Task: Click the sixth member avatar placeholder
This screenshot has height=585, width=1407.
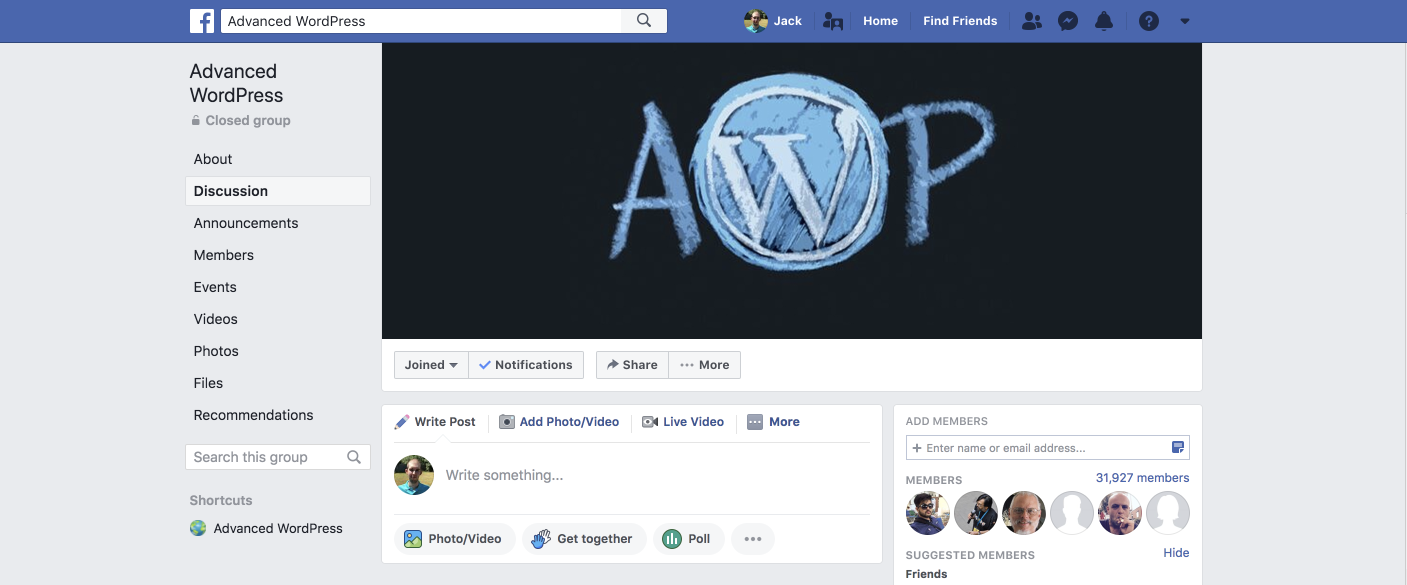Action: 1168,513
